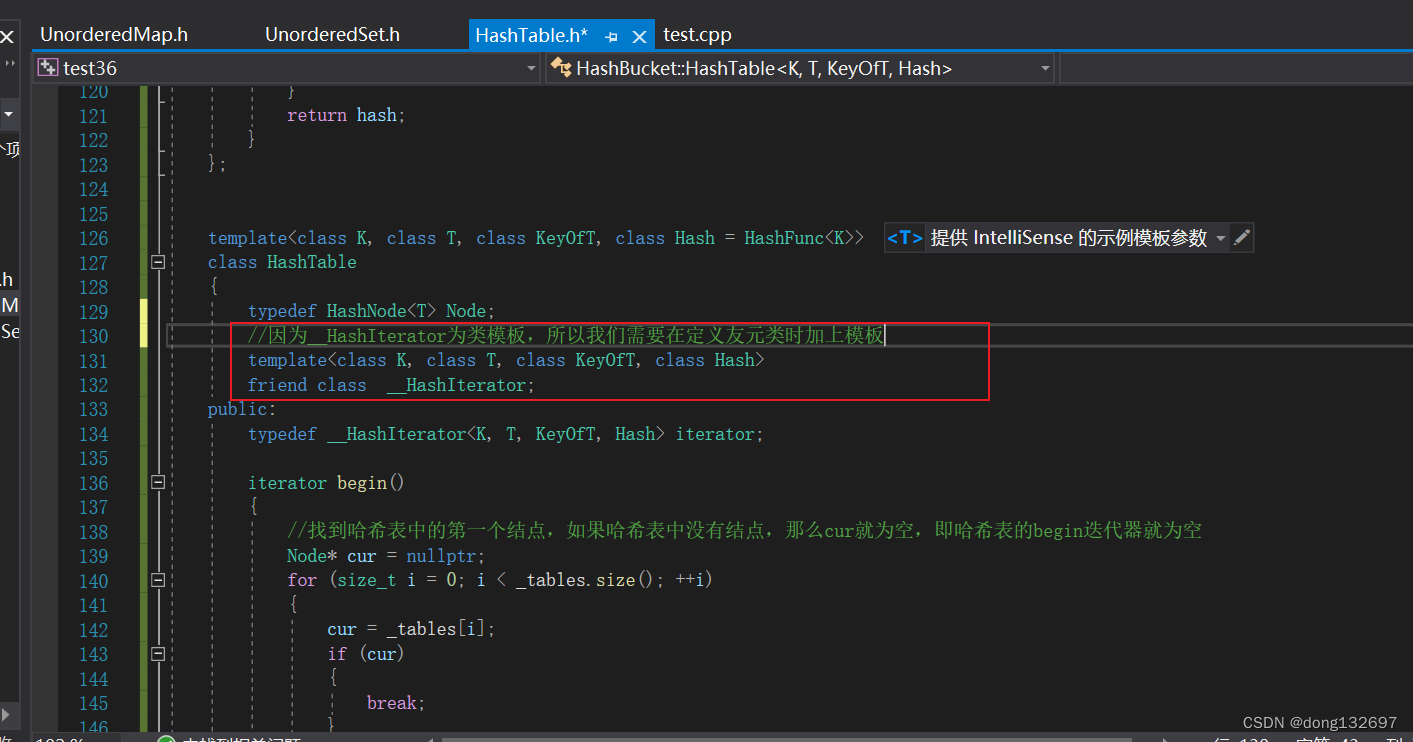
Task: Pin the HashTable.h tab
Action: coord(612,36)
